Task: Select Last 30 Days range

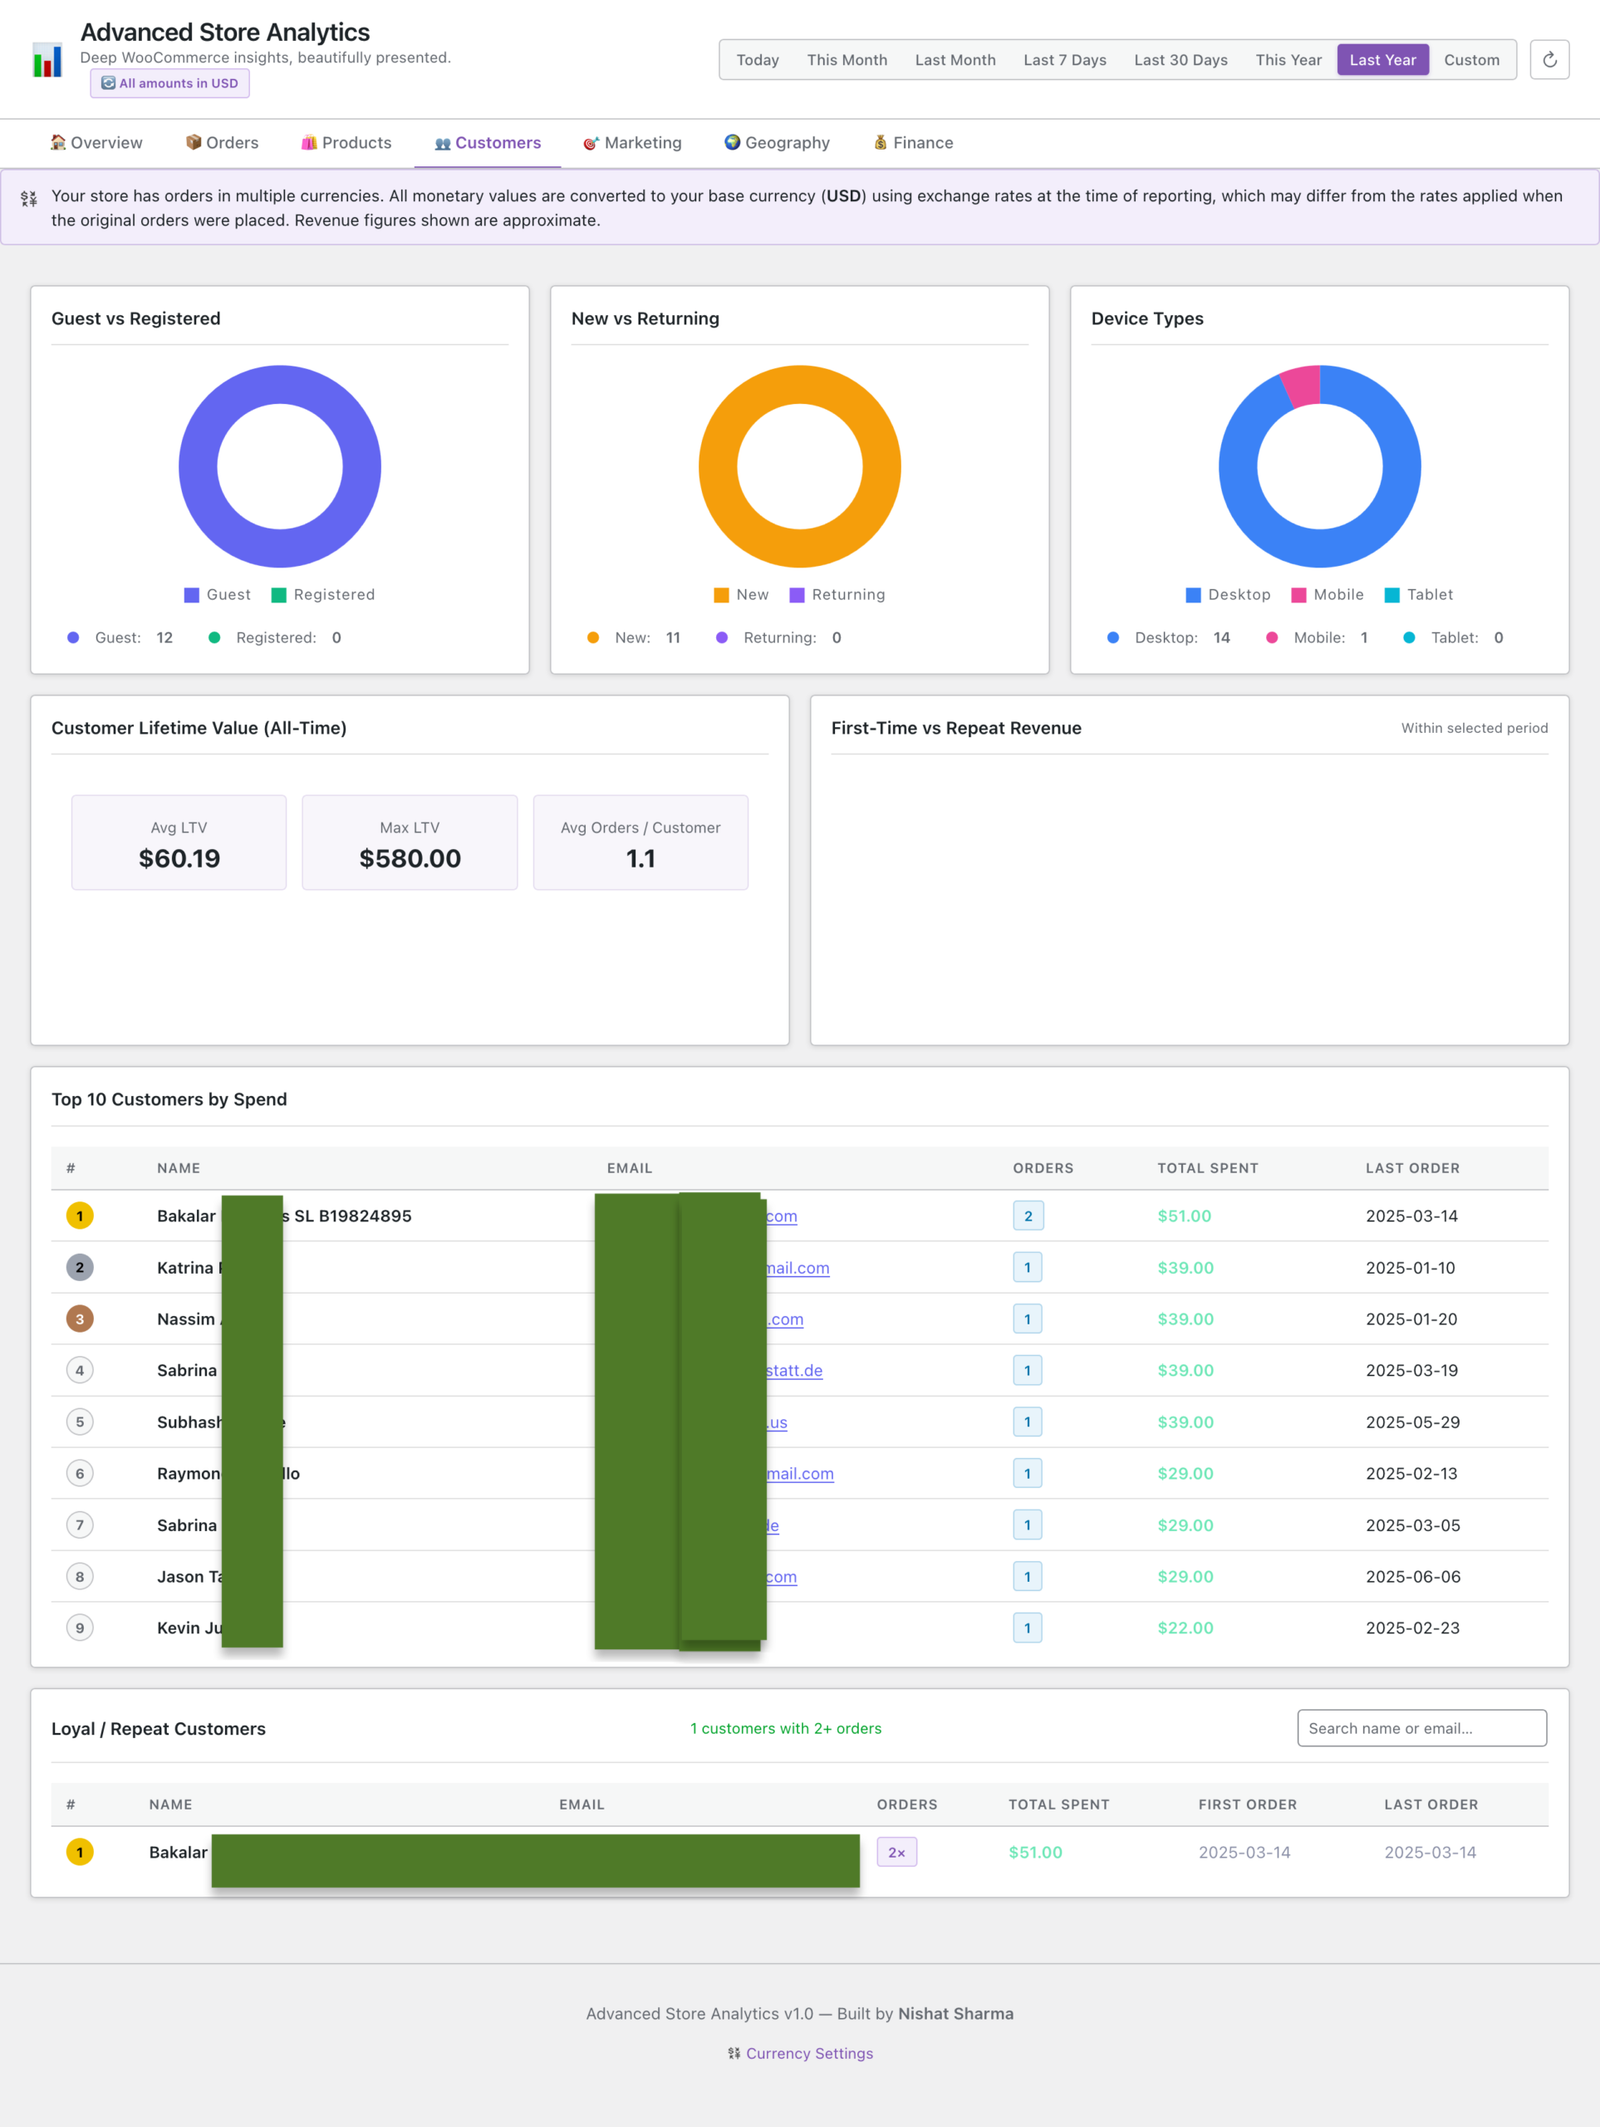Action: pos(1181,60)
